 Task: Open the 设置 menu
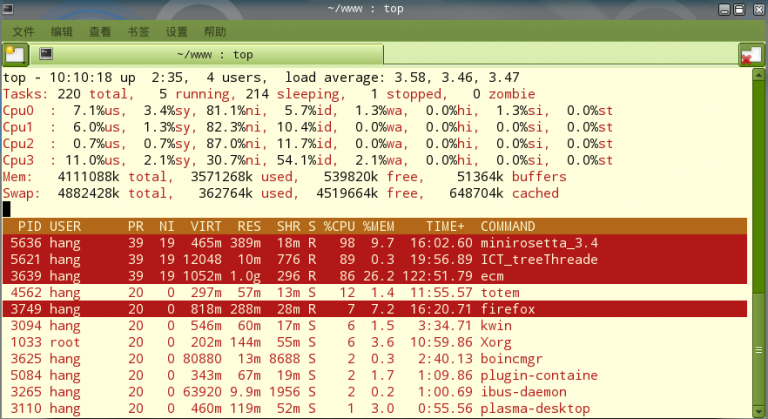[176, 32]
